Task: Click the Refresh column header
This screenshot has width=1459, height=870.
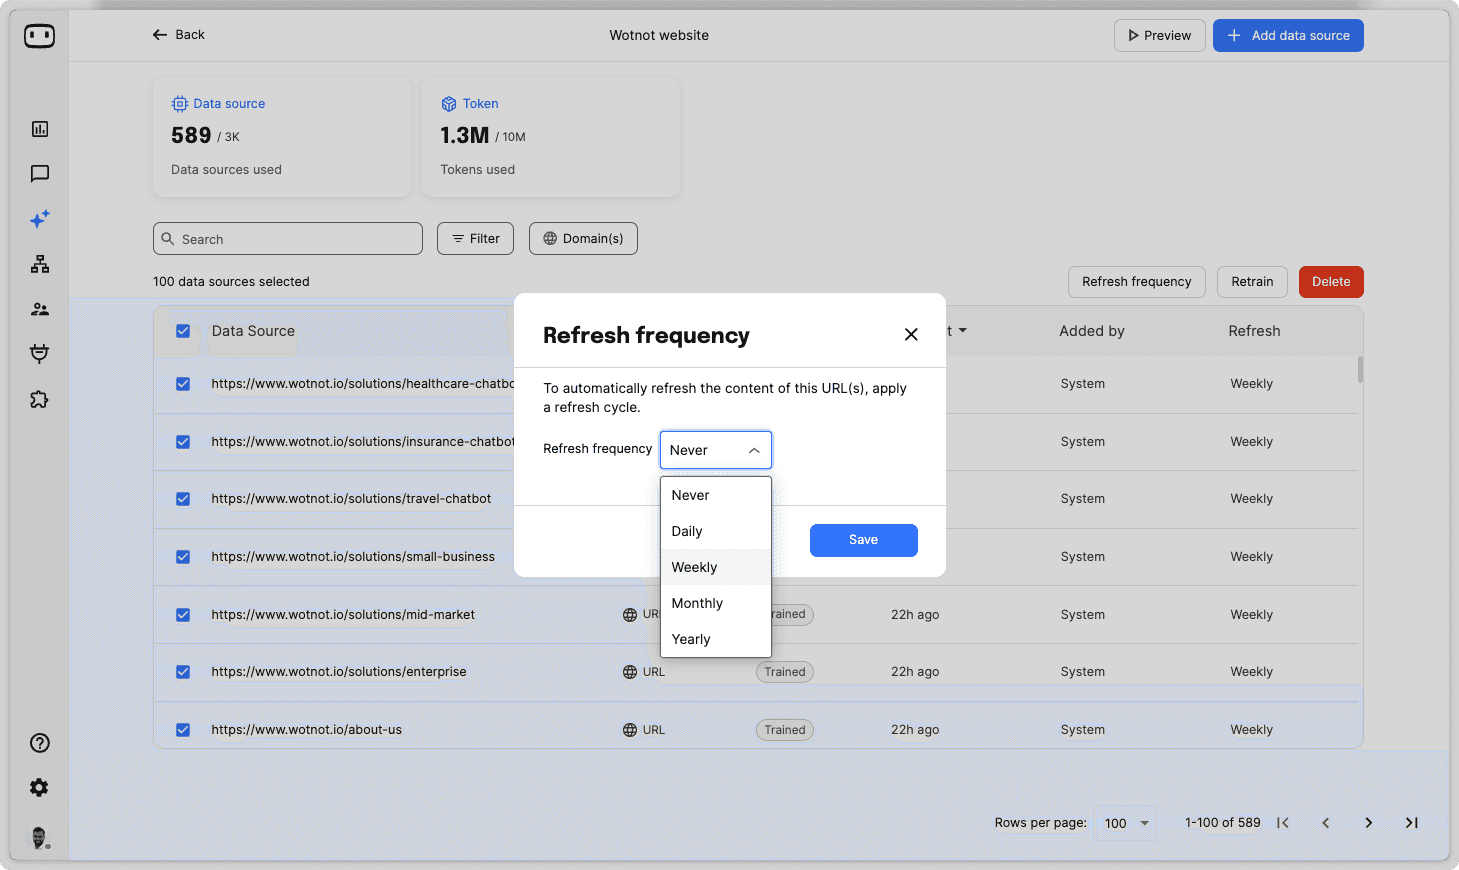Action: (1254, 331)
